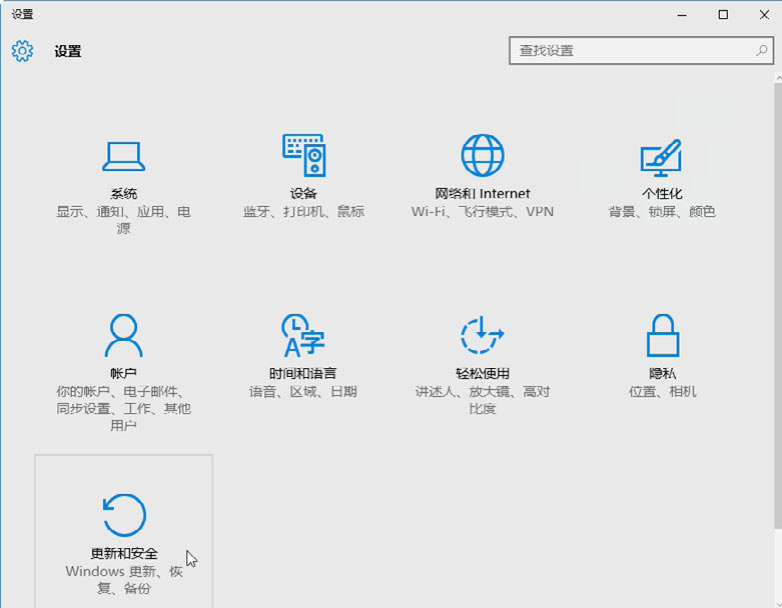The width and height of the screenshot is (782, 608).
Task: Click the vertical scrollbar thumb
Action: click(x=777, y=300)
